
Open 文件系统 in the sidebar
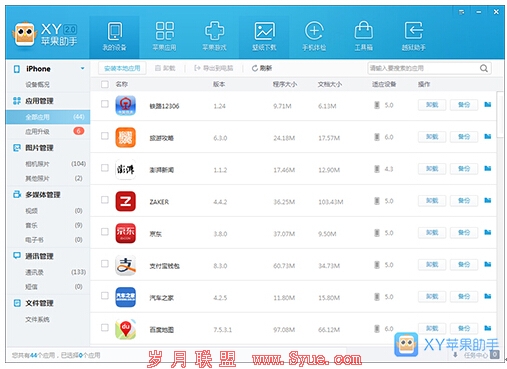pos(37,319)
